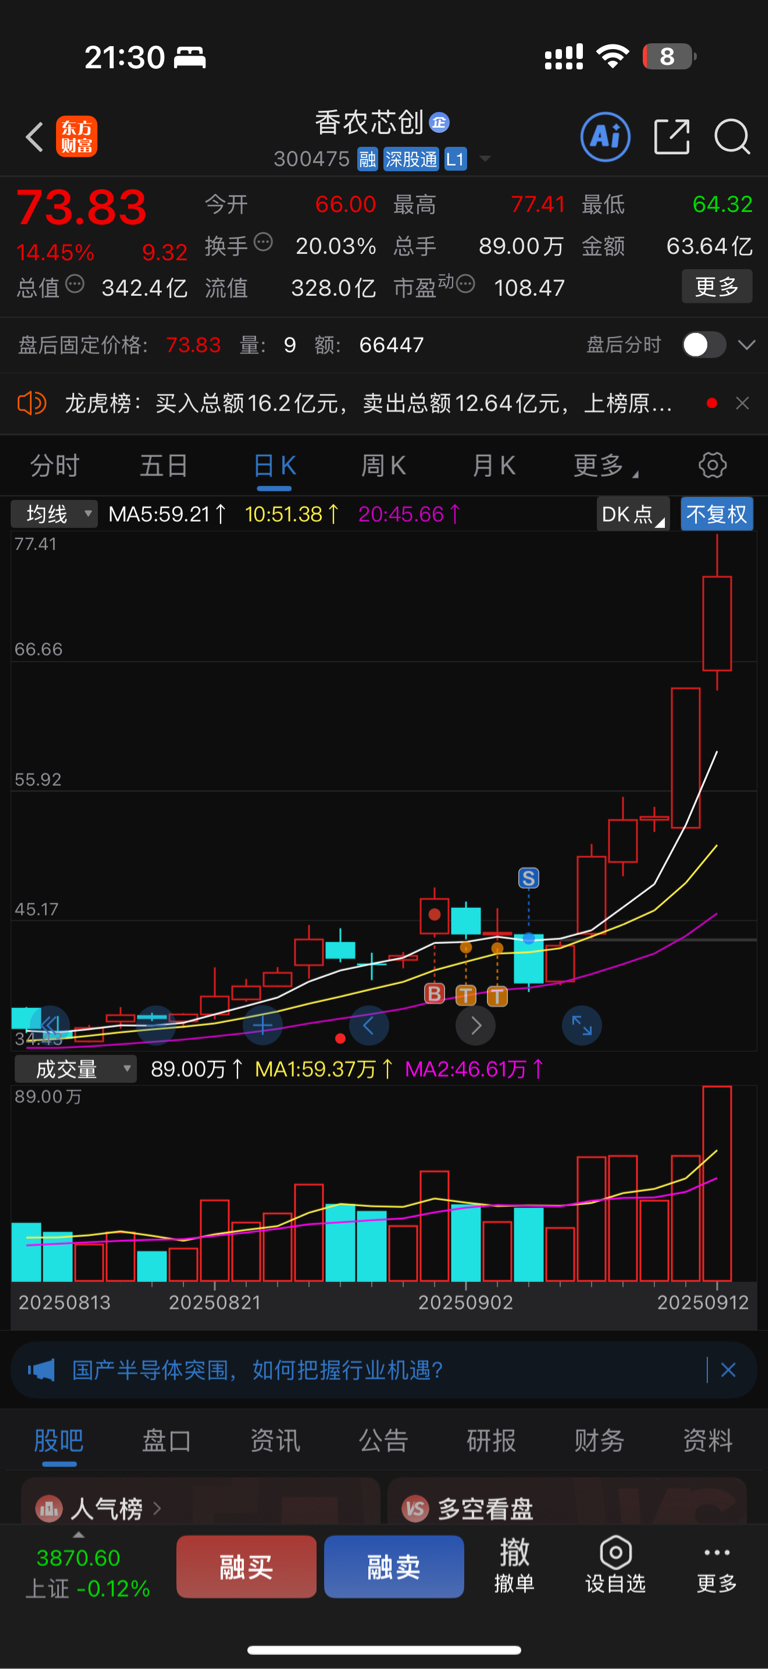This screenshot has height=1669, width=768.
Task: Switch to 周K chart tab
Action: pyautogui.click(x=384, y=466)
